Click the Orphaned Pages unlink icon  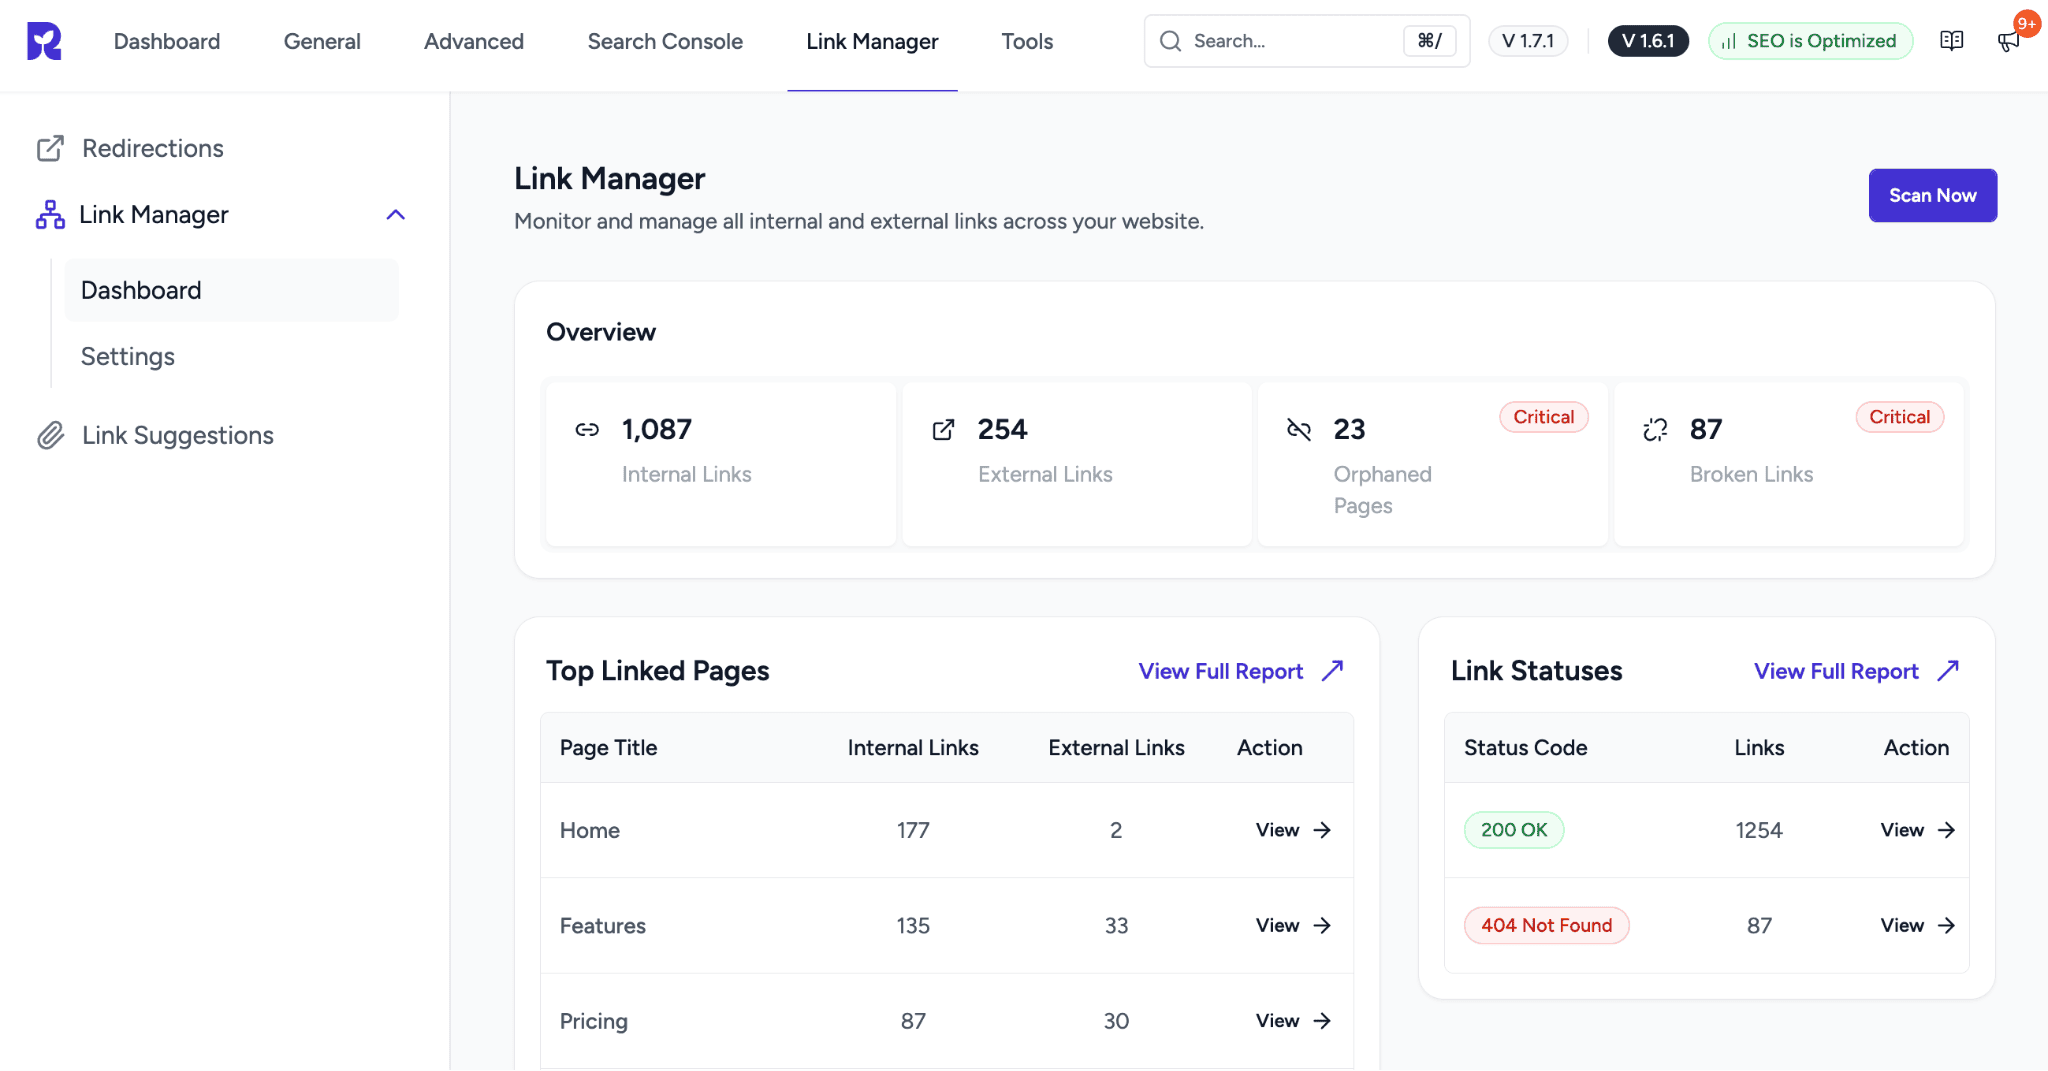point(1299,429)
